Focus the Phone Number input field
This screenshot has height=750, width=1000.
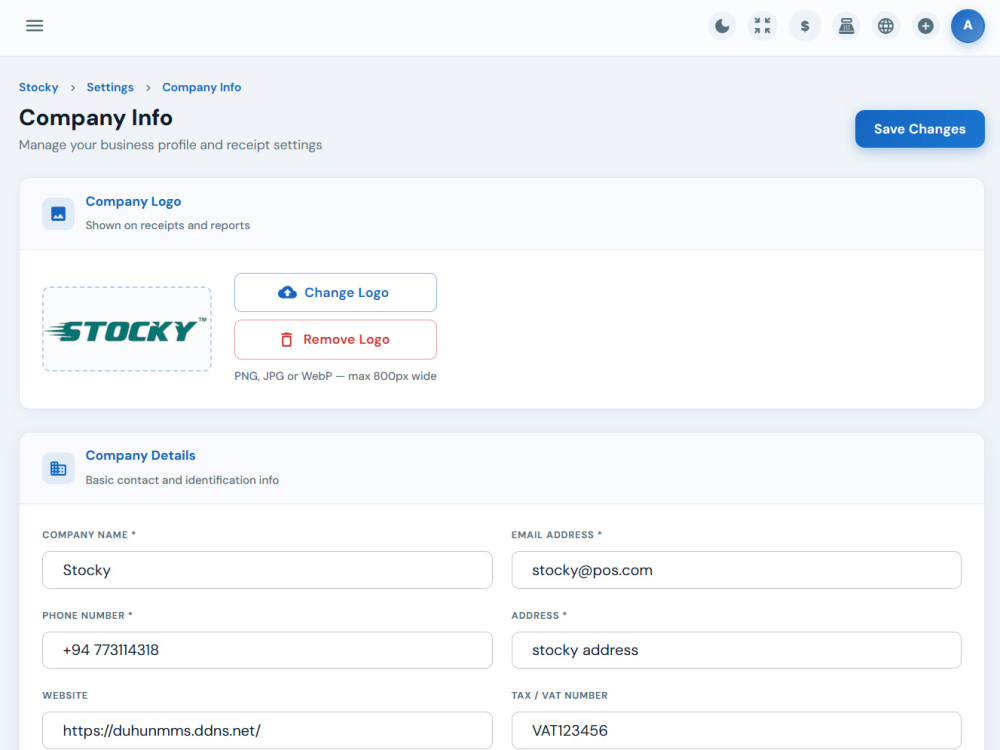267,650
